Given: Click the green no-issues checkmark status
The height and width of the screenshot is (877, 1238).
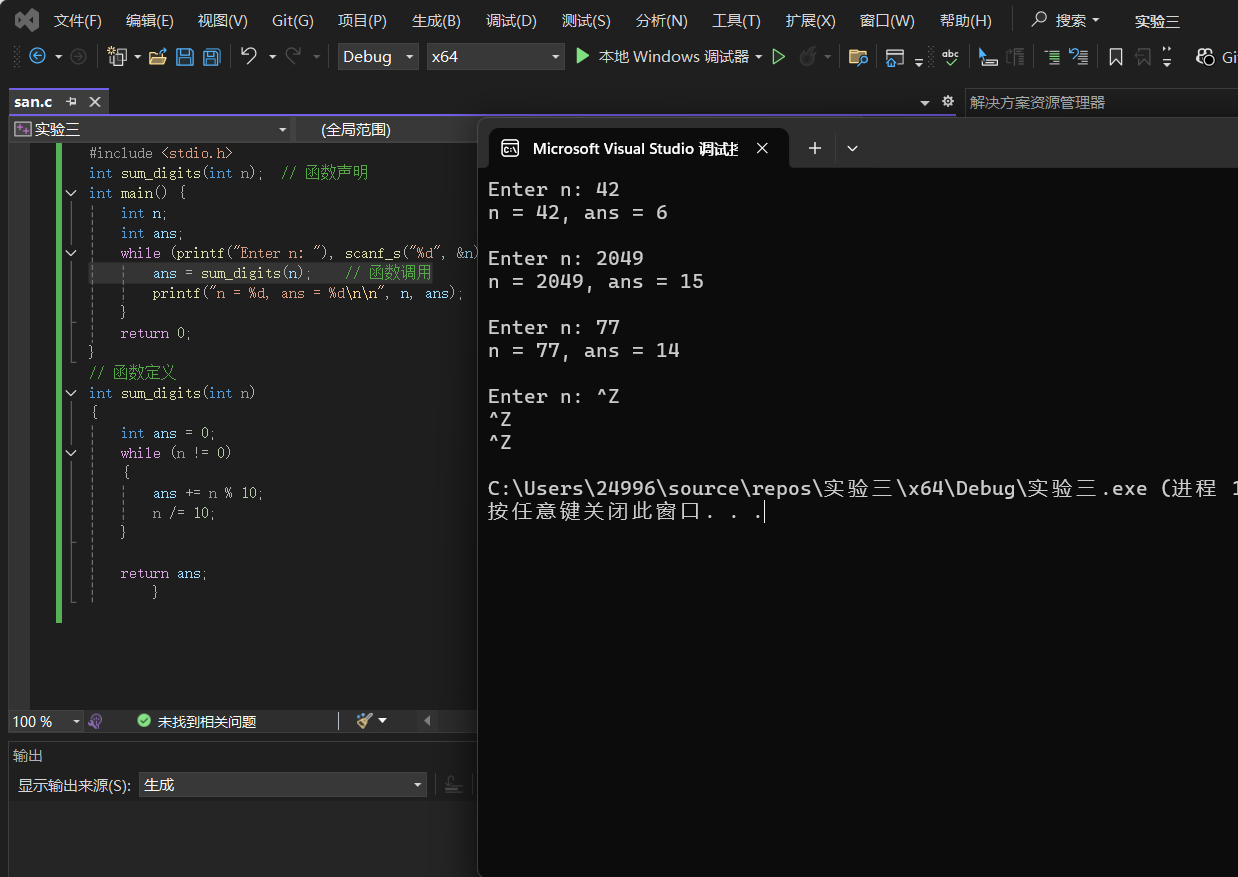Looking at the screenshot, I should (144, 721).
